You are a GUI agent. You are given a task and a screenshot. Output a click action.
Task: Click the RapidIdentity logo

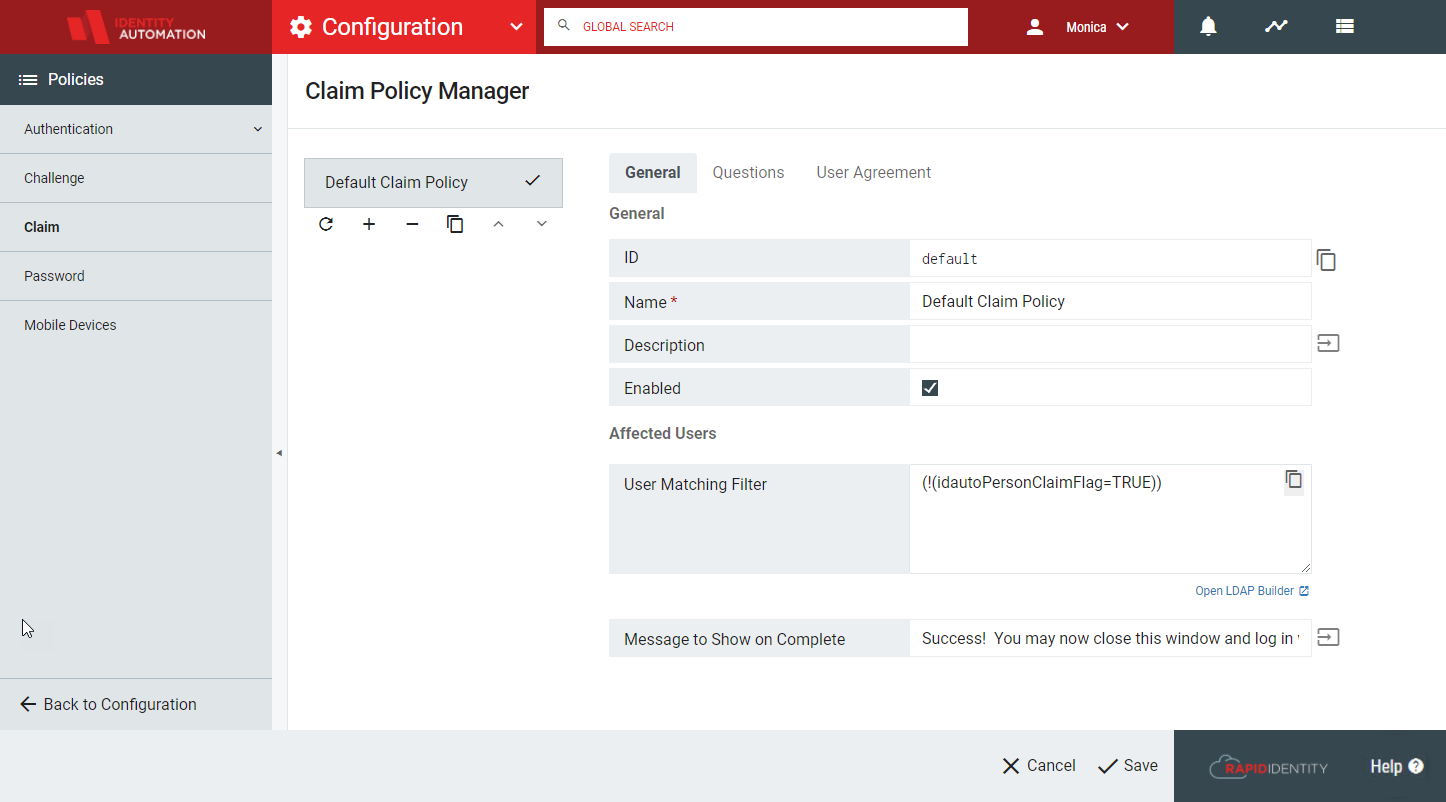pos(1268,767)
